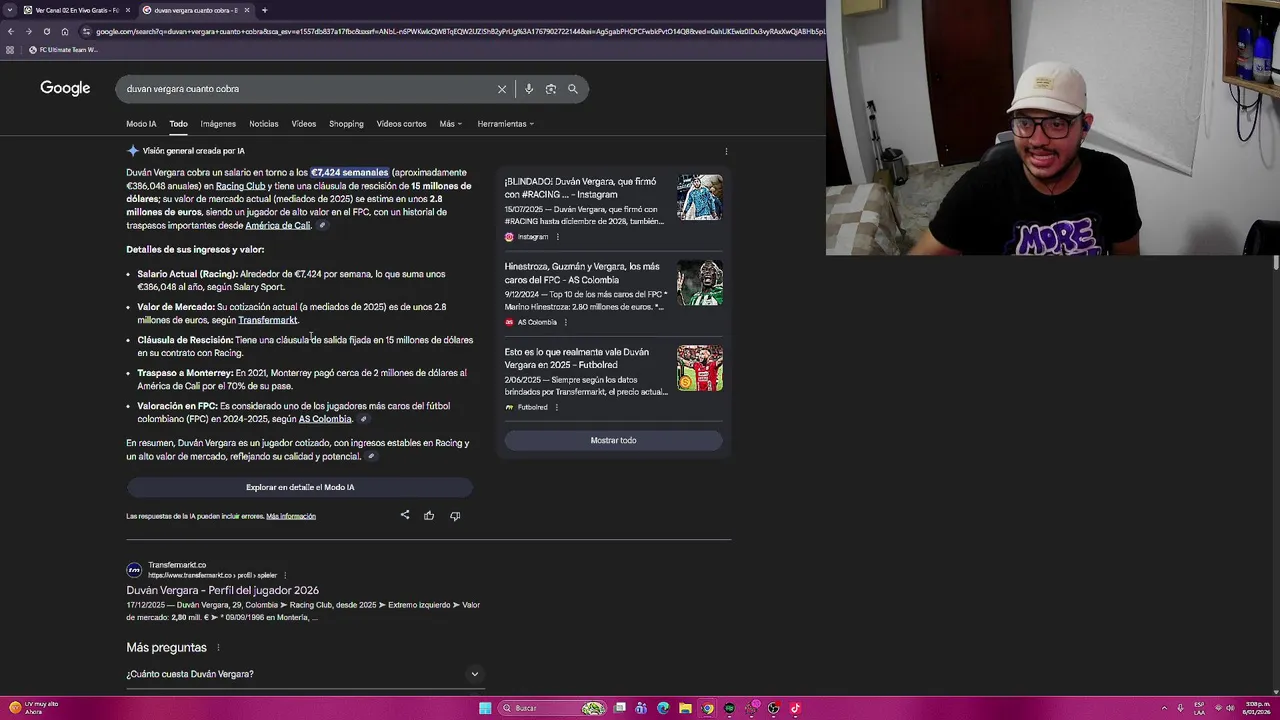Open Microsoft Edge from taskbar
This screenshot has height=720, width=1280.
click(663, 708)
